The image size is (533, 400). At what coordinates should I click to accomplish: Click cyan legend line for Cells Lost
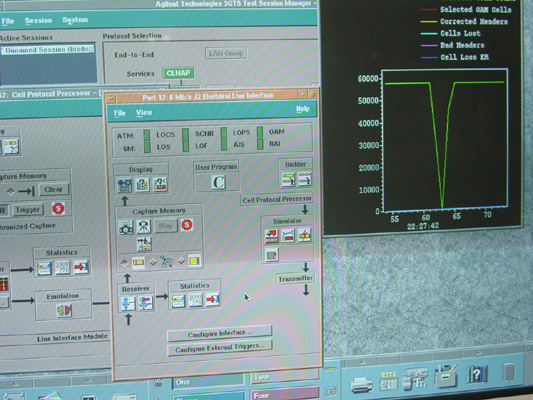pos(429,33)
